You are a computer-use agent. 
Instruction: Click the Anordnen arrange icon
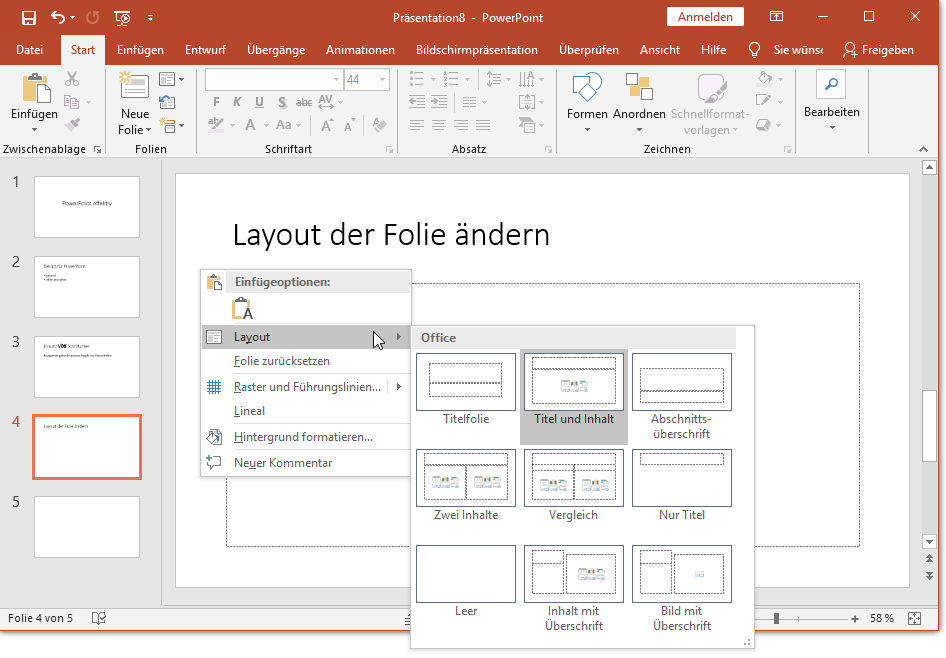tap(639, 86)
